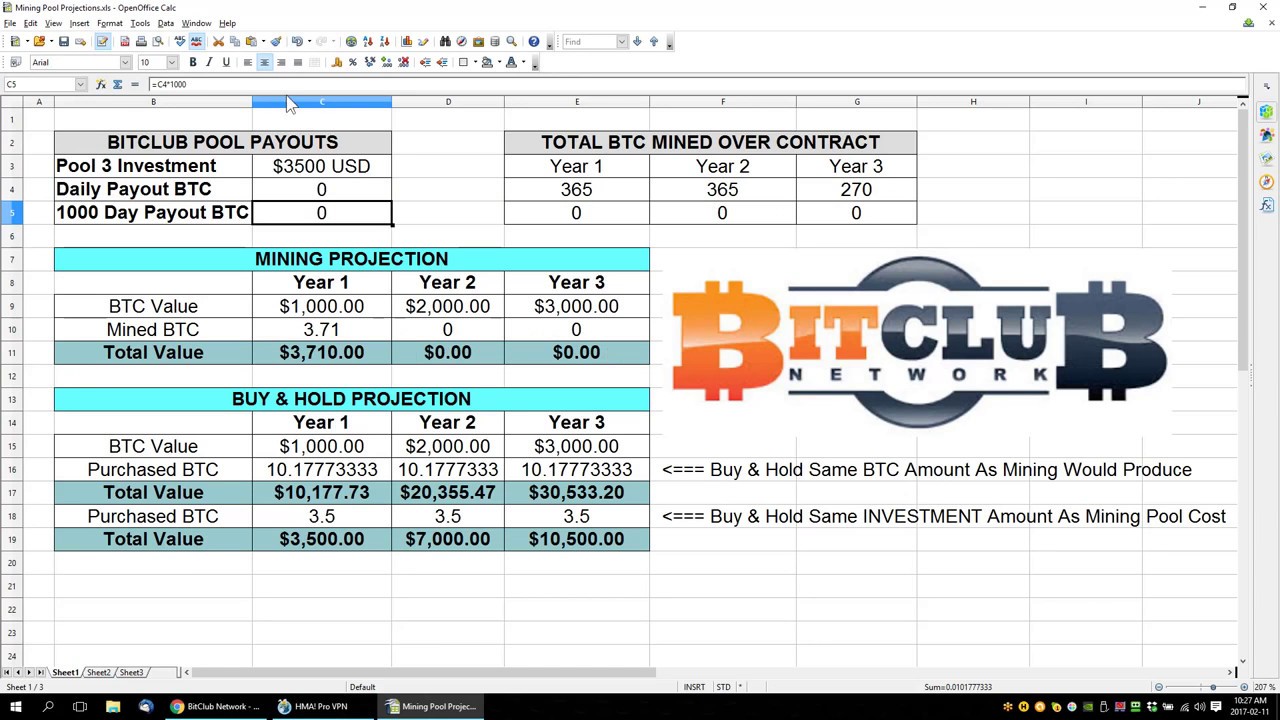The image size is (1280, 720).
Task: Expand the Open file dropdown arrow
Action: point(51,41)
